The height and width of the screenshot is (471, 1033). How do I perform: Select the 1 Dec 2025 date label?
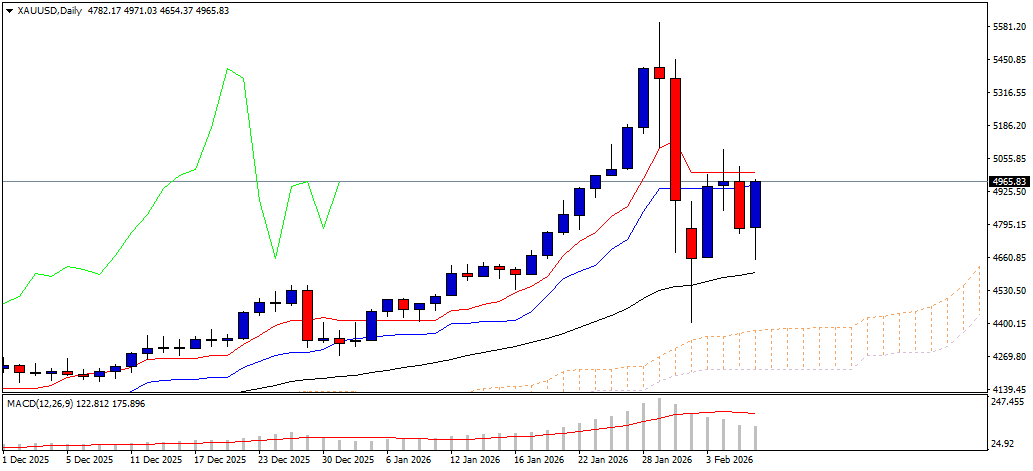tap(24, 458)
